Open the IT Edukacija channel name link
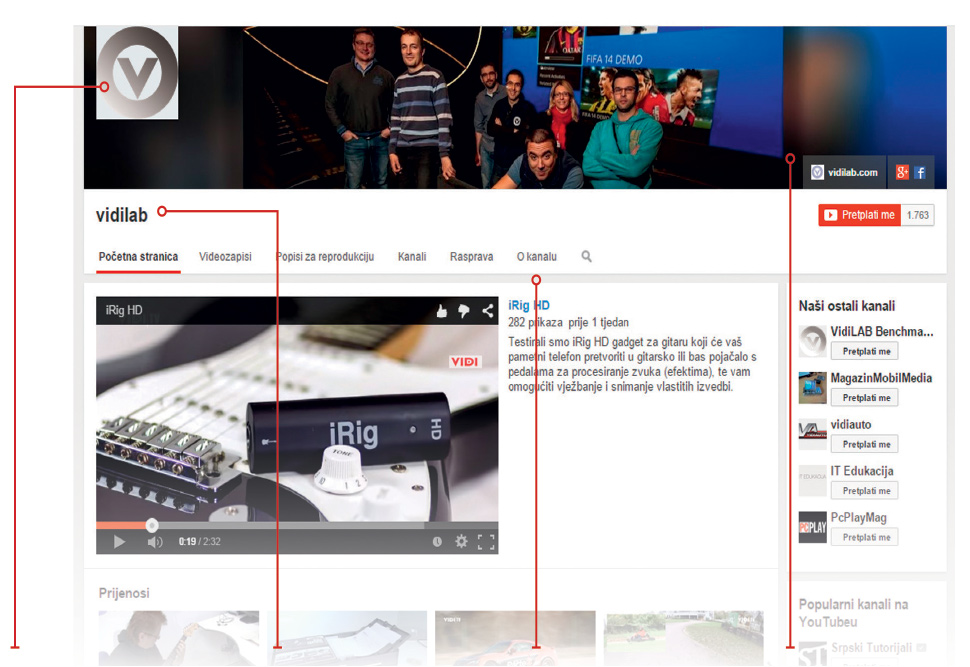This screenshot has height=667, width=970. click(862, 471)
